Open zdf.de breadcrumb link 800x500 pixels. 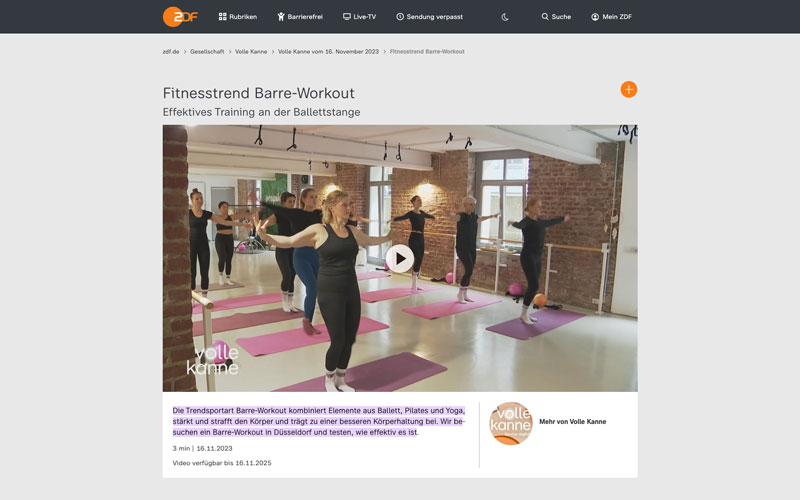point(171,52)
